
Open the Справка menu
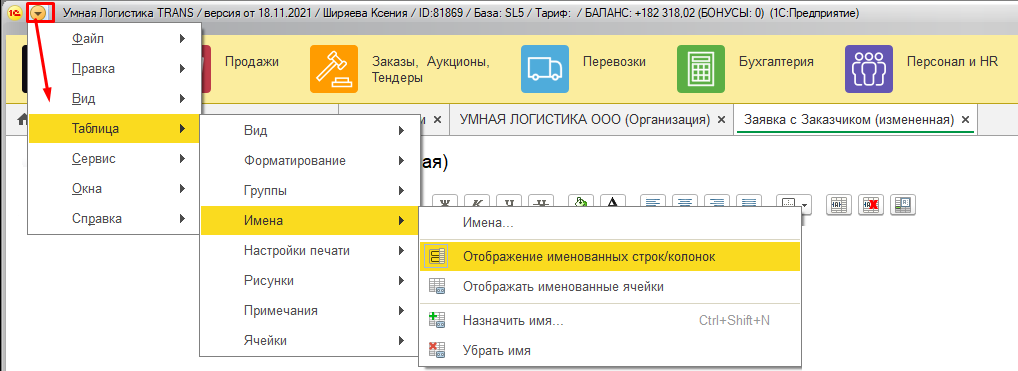point(115,218)
